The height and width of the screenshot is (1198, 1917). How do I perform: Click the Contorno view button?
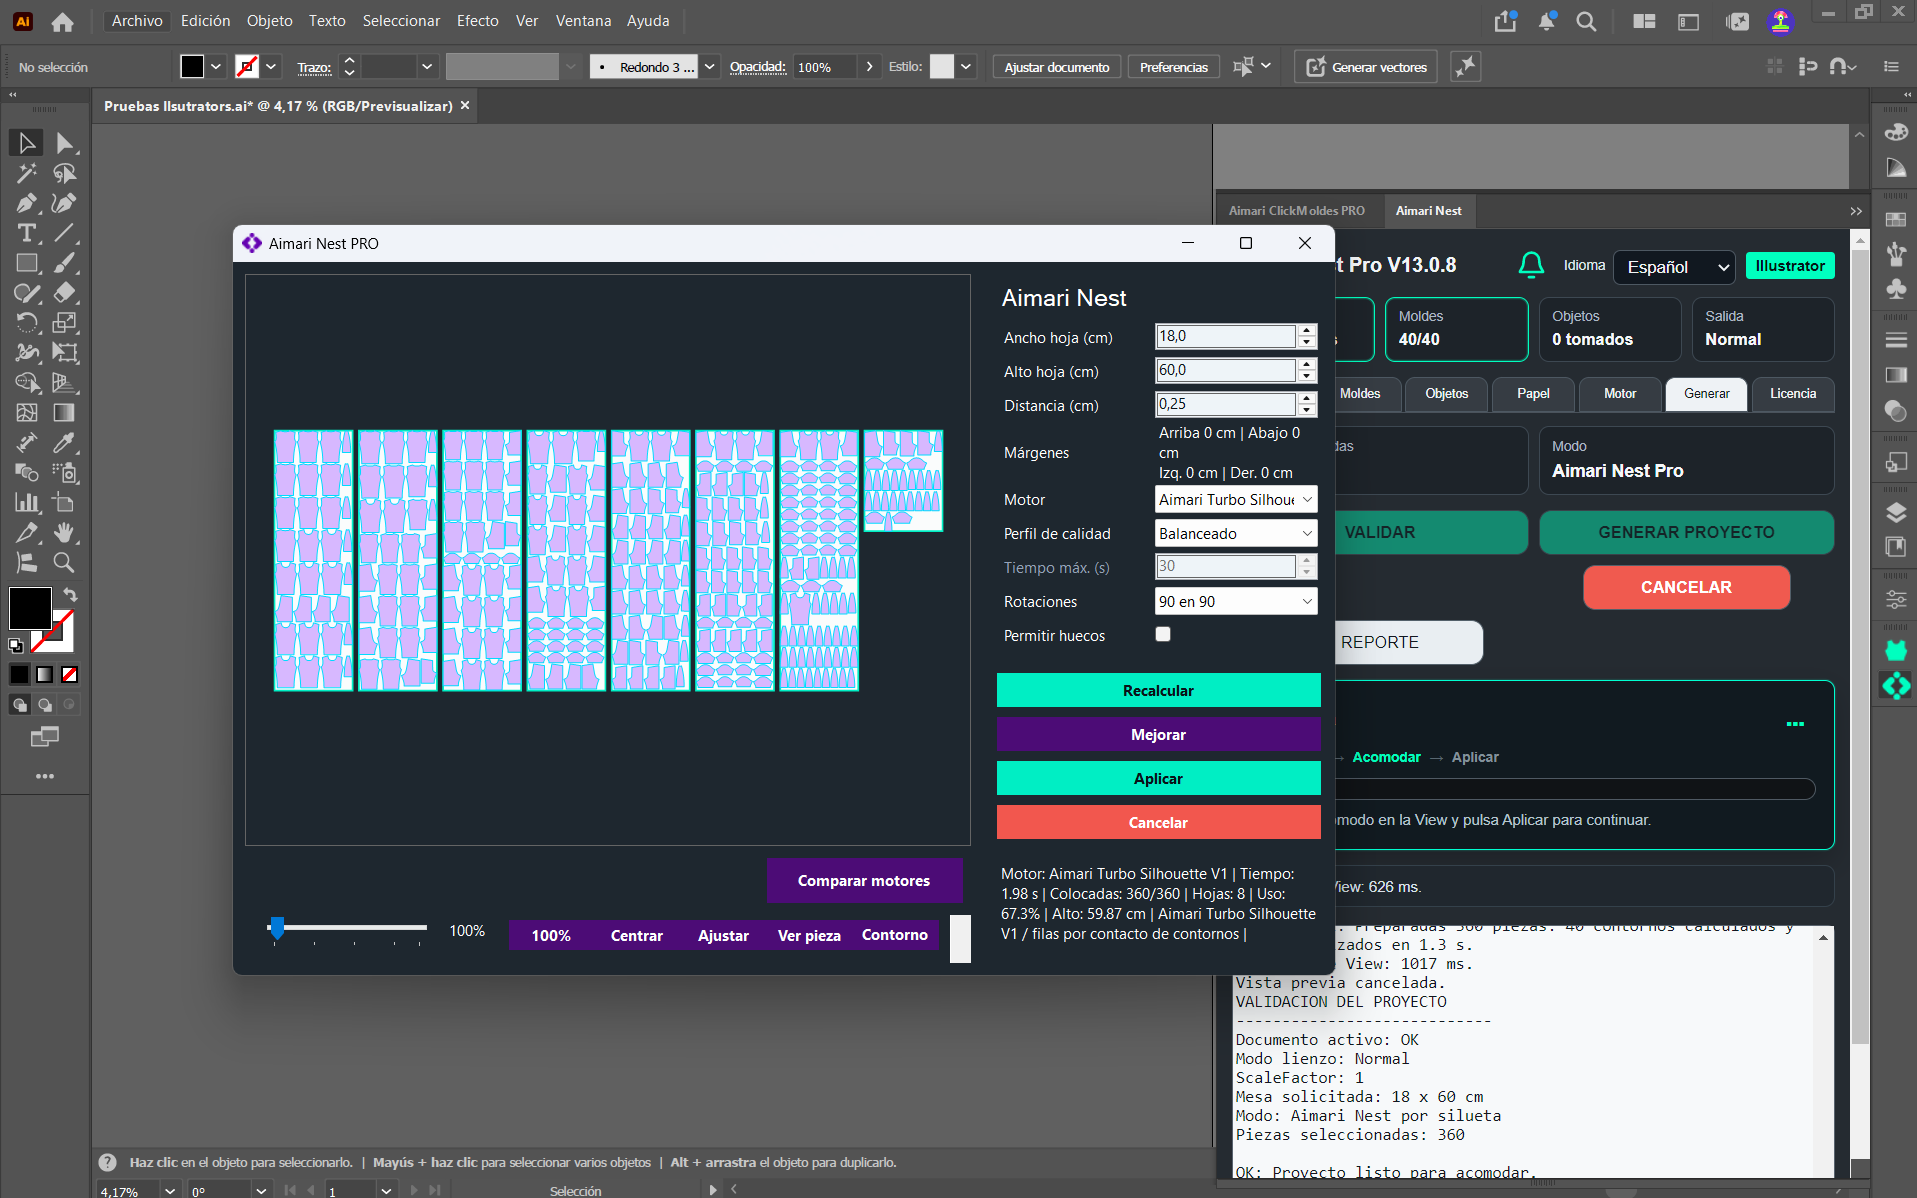point(895,935)
